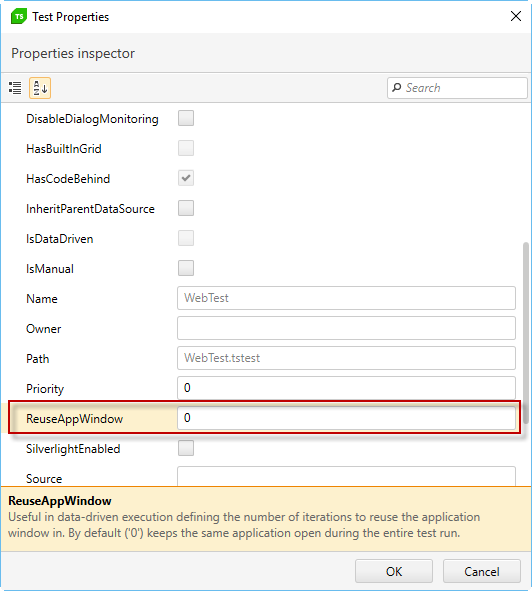Confirm with the OK button

394,571
